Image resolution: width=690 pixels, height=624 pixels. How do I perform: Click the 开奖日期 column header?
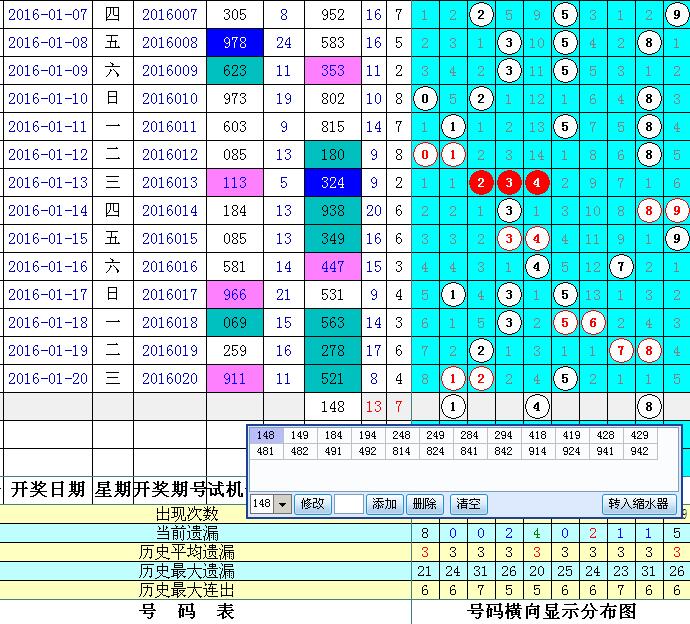(x=48, y=489)
